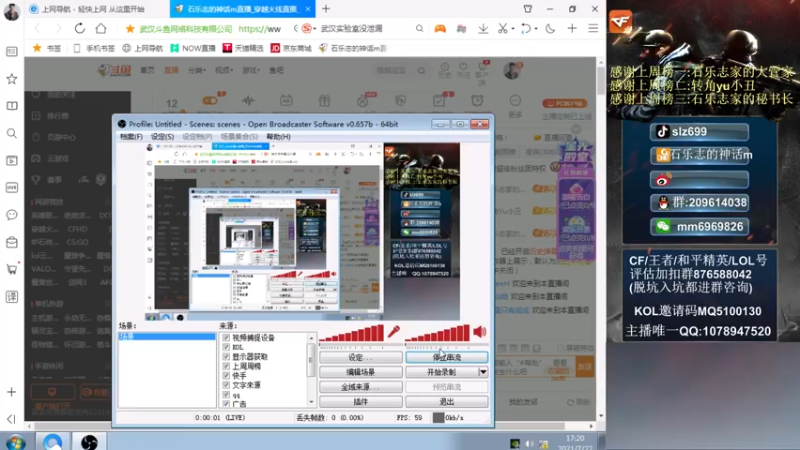Adjust the desktop audio volume slider

(438, 334)
